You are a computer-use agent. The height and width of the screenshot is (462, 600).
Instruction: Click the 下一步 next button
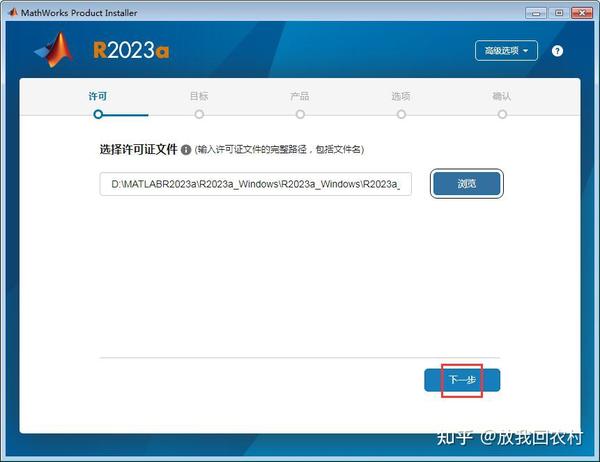point(462,380)
